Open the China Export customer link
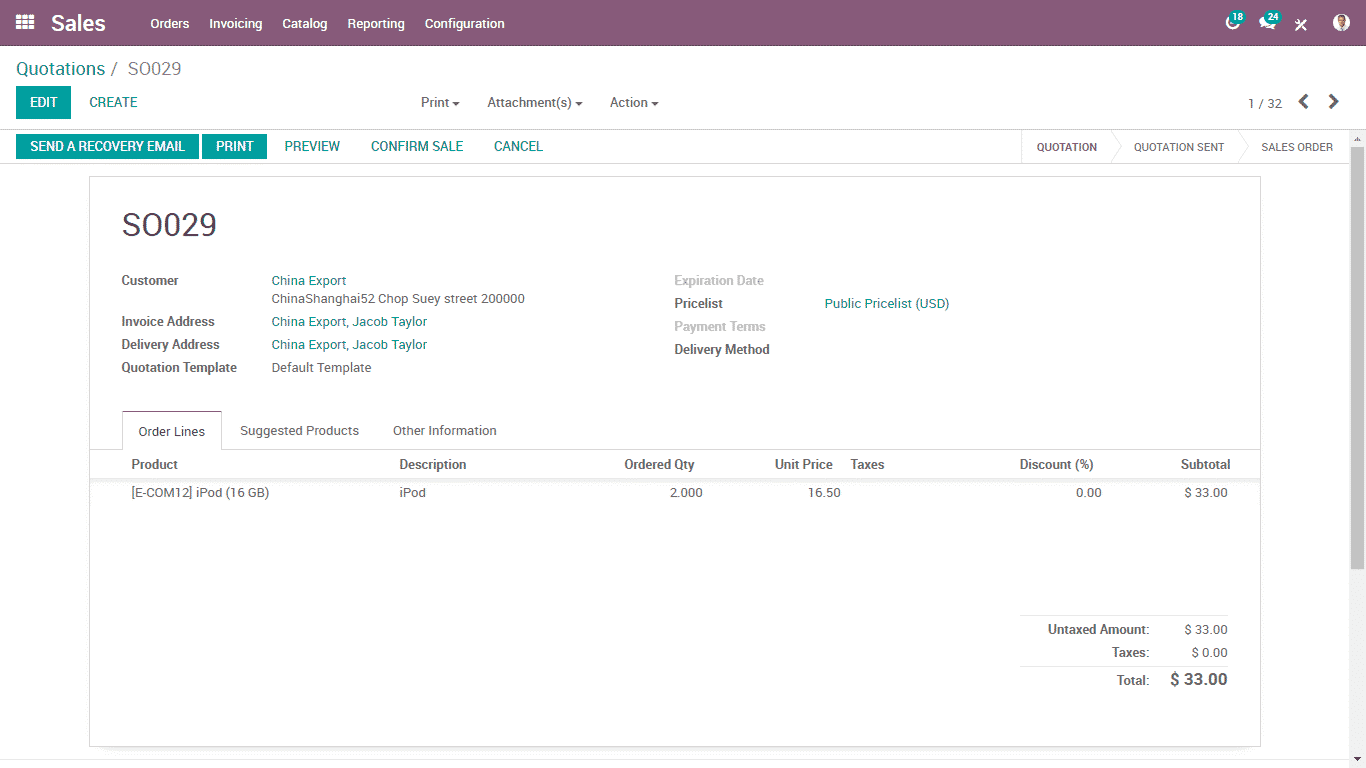1366x768 pixels. coord(309,281)
